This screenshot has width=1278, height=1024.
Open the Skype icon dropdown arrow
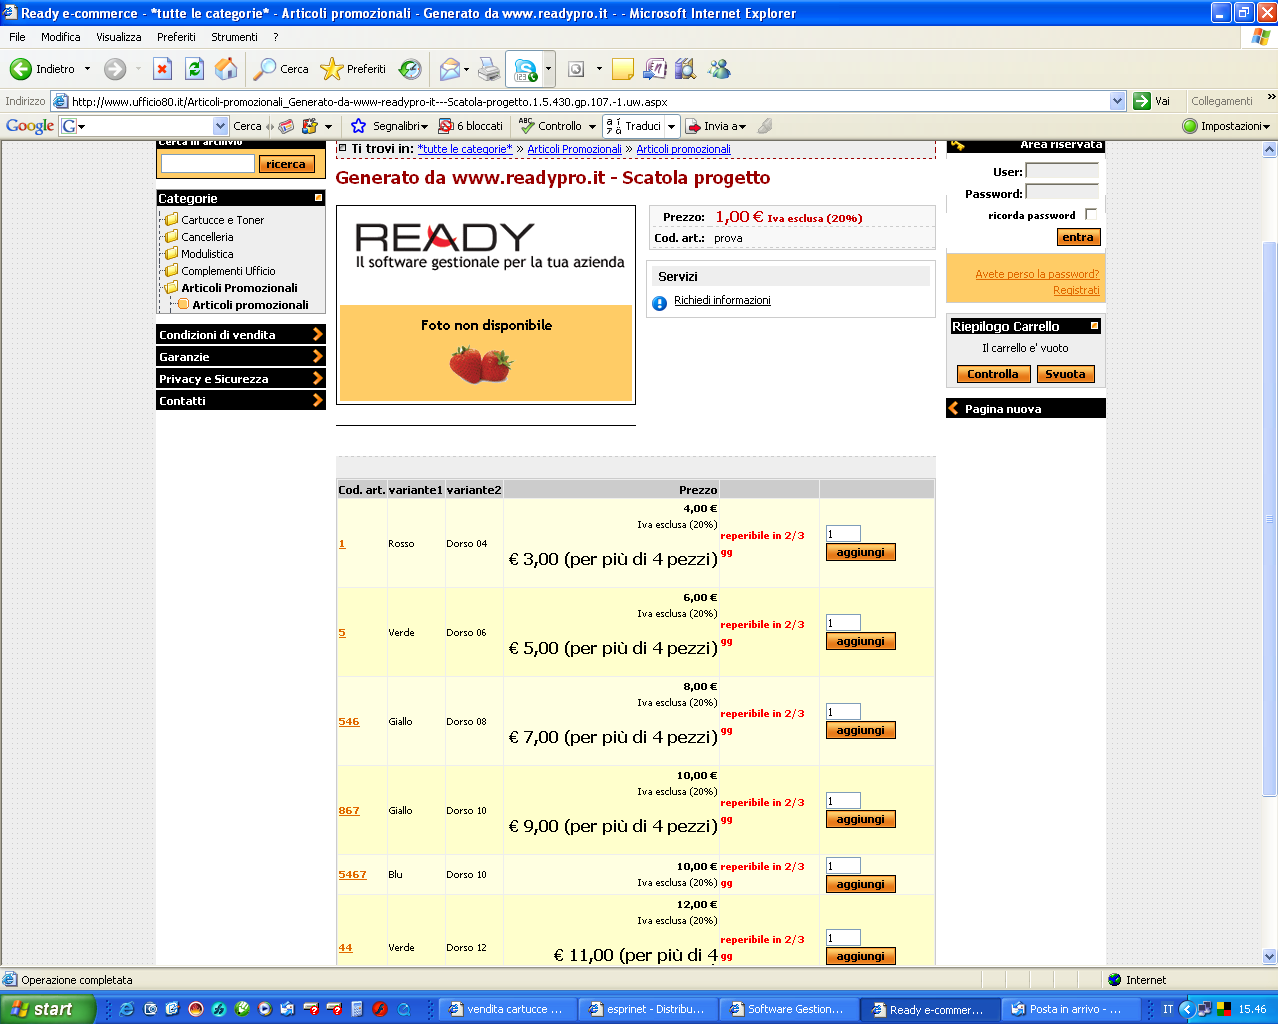point(548,69)
